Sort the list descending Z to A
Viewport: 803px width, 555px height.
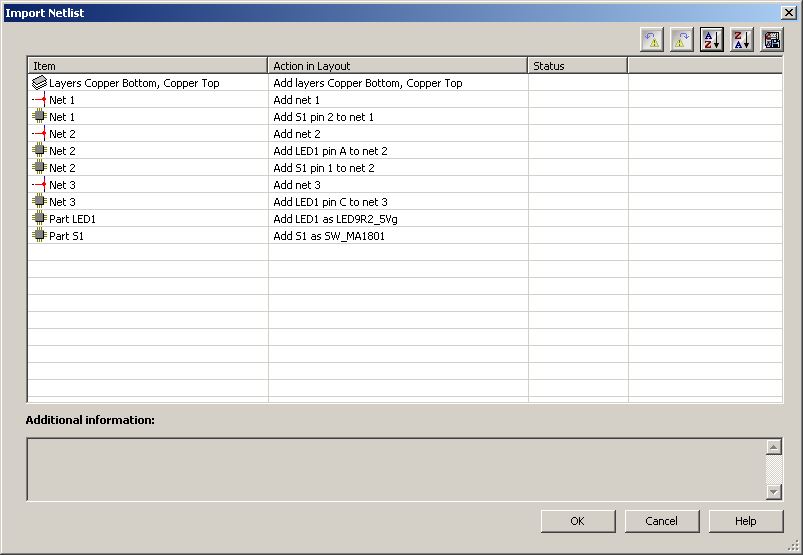pos(742,39)
